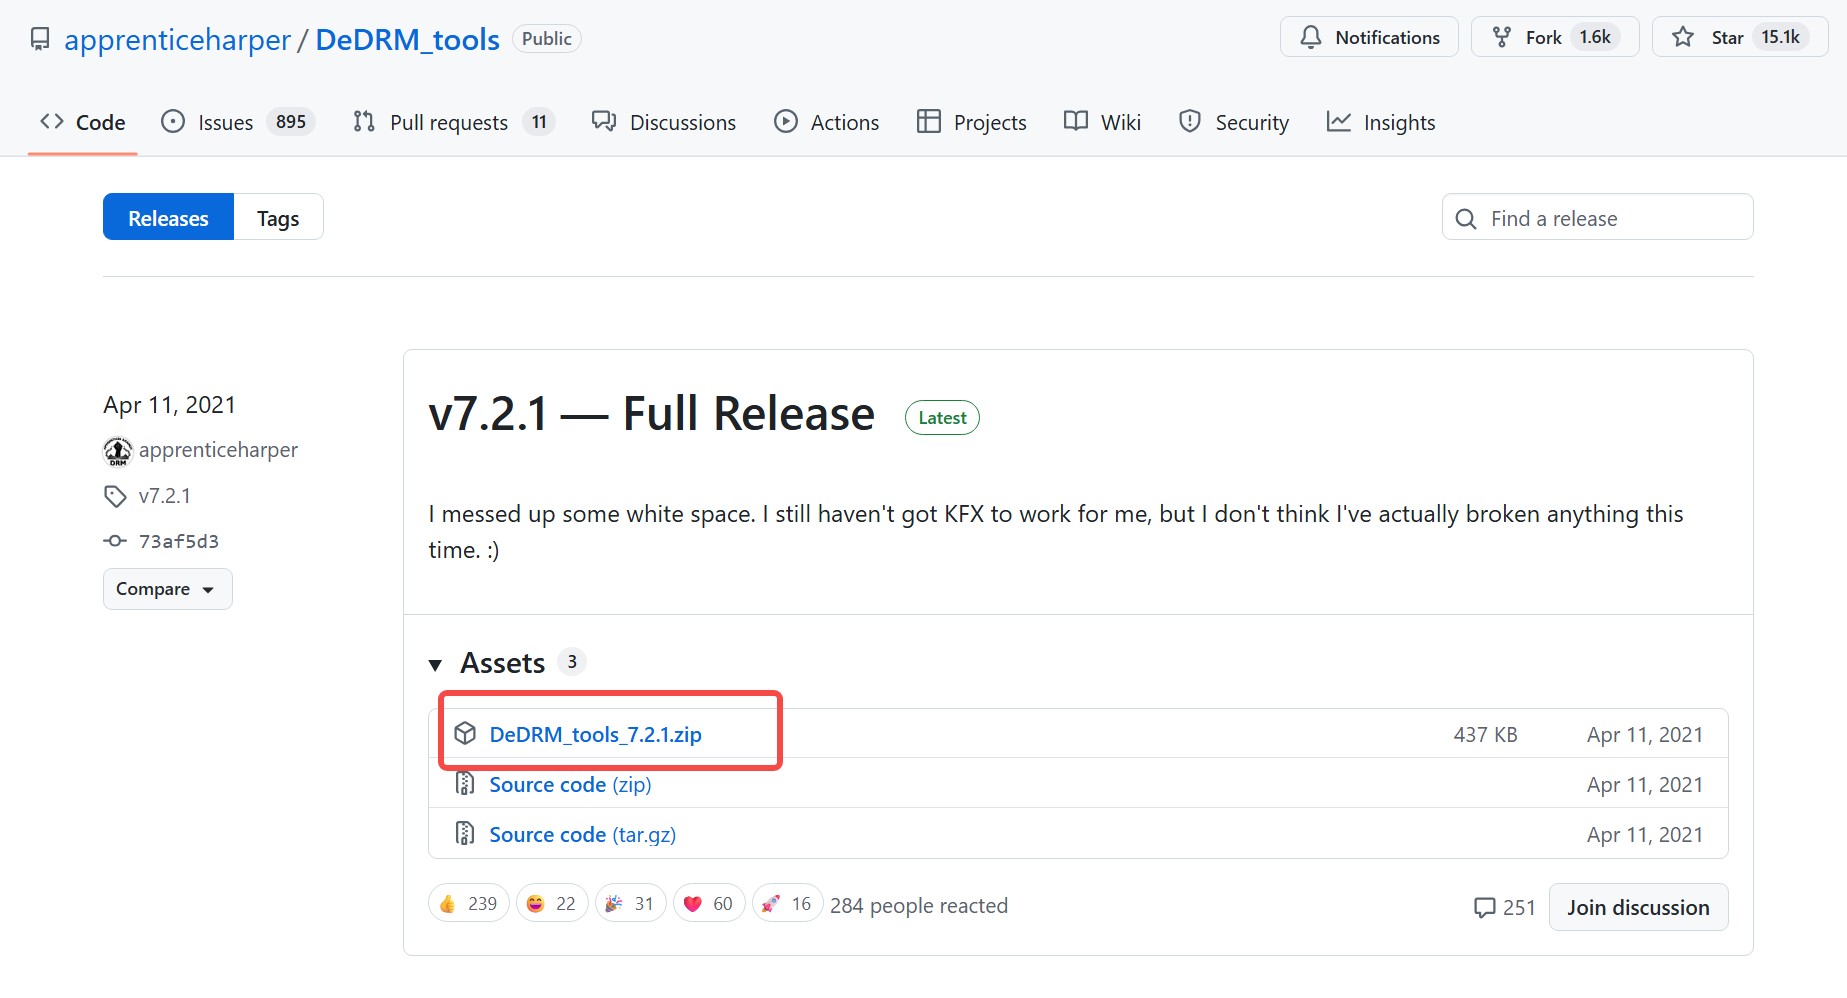
Task: Open commit 73af5d3 link
Action: [x=178, y=541]
